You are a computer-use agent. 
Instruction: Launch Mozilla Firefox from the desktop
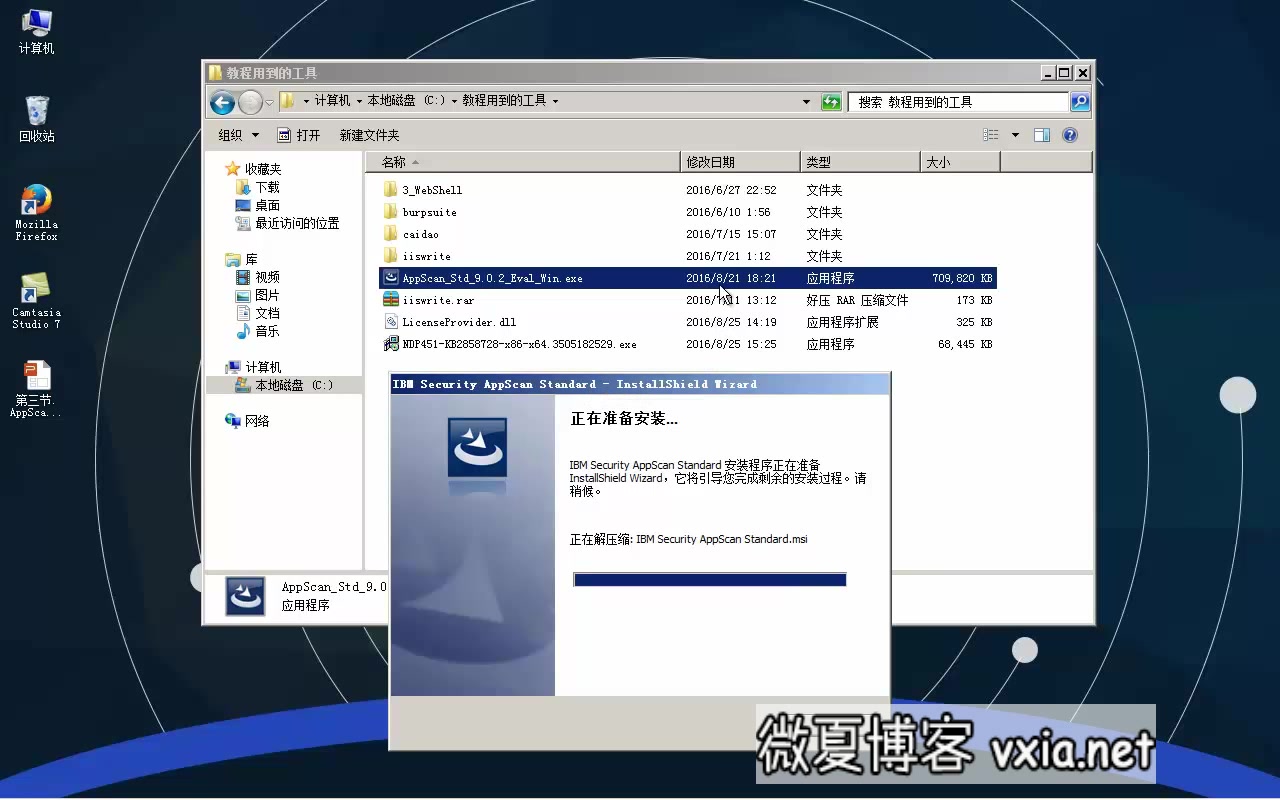pyautogui.click(x=37, y=212)
